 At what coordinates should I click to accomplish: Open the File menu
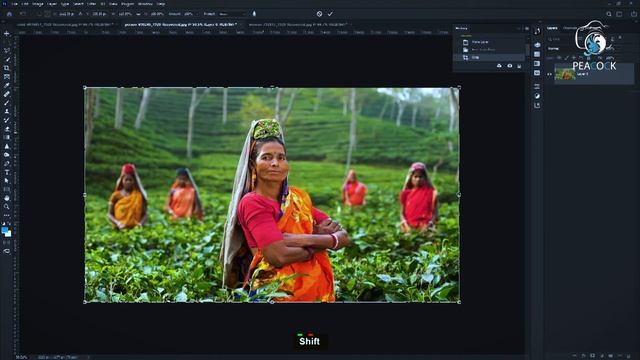[x=14, y=4]
